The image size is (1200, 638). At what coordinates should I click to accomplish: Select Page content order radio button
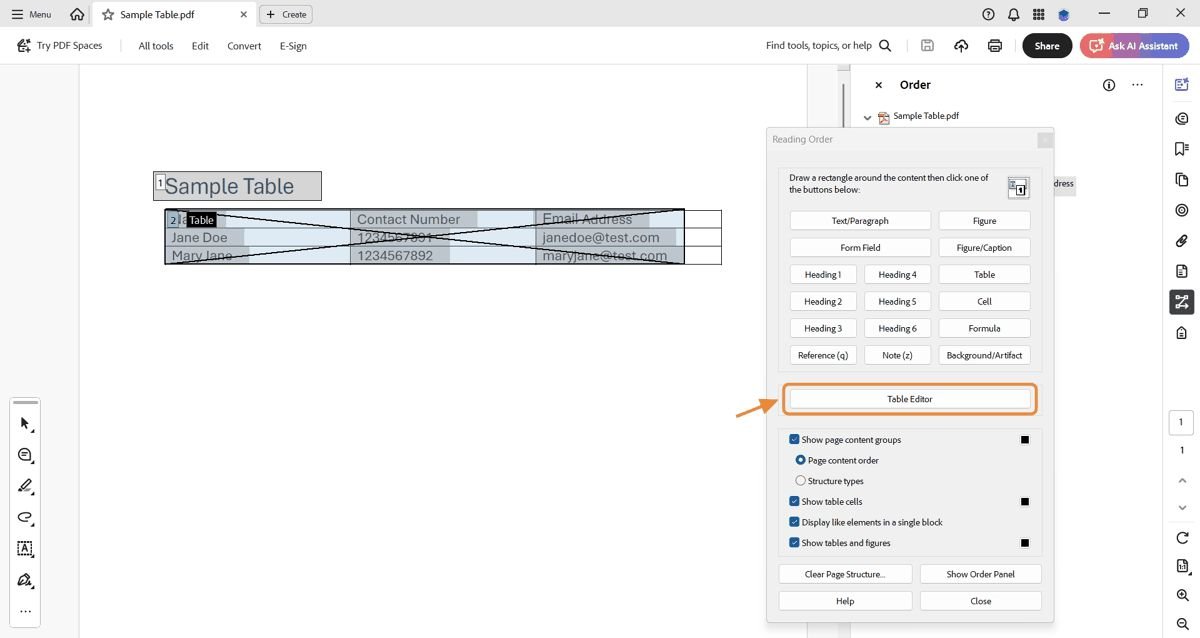pyautogui.click(x=800, y=460)
